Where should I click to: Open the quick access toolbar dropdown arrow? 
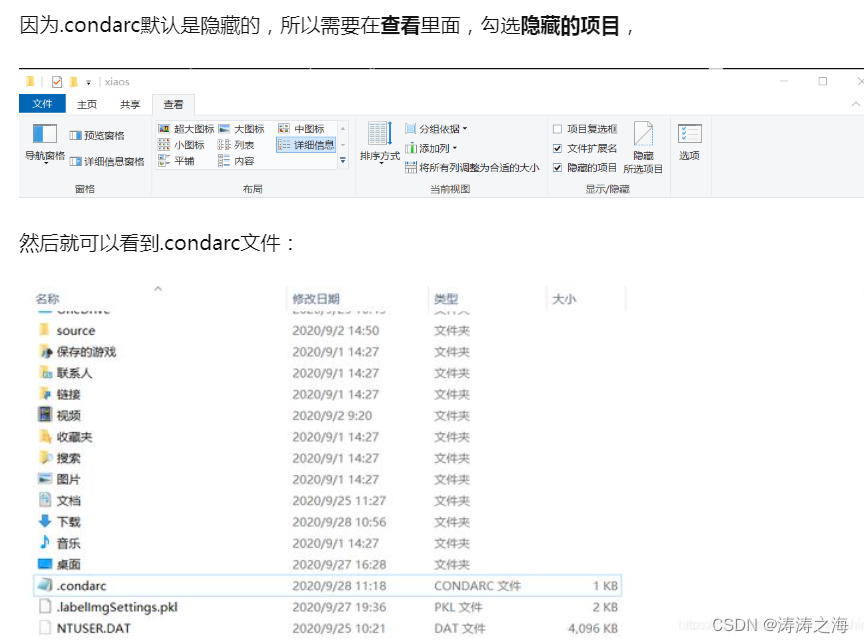tap(88, 83)
